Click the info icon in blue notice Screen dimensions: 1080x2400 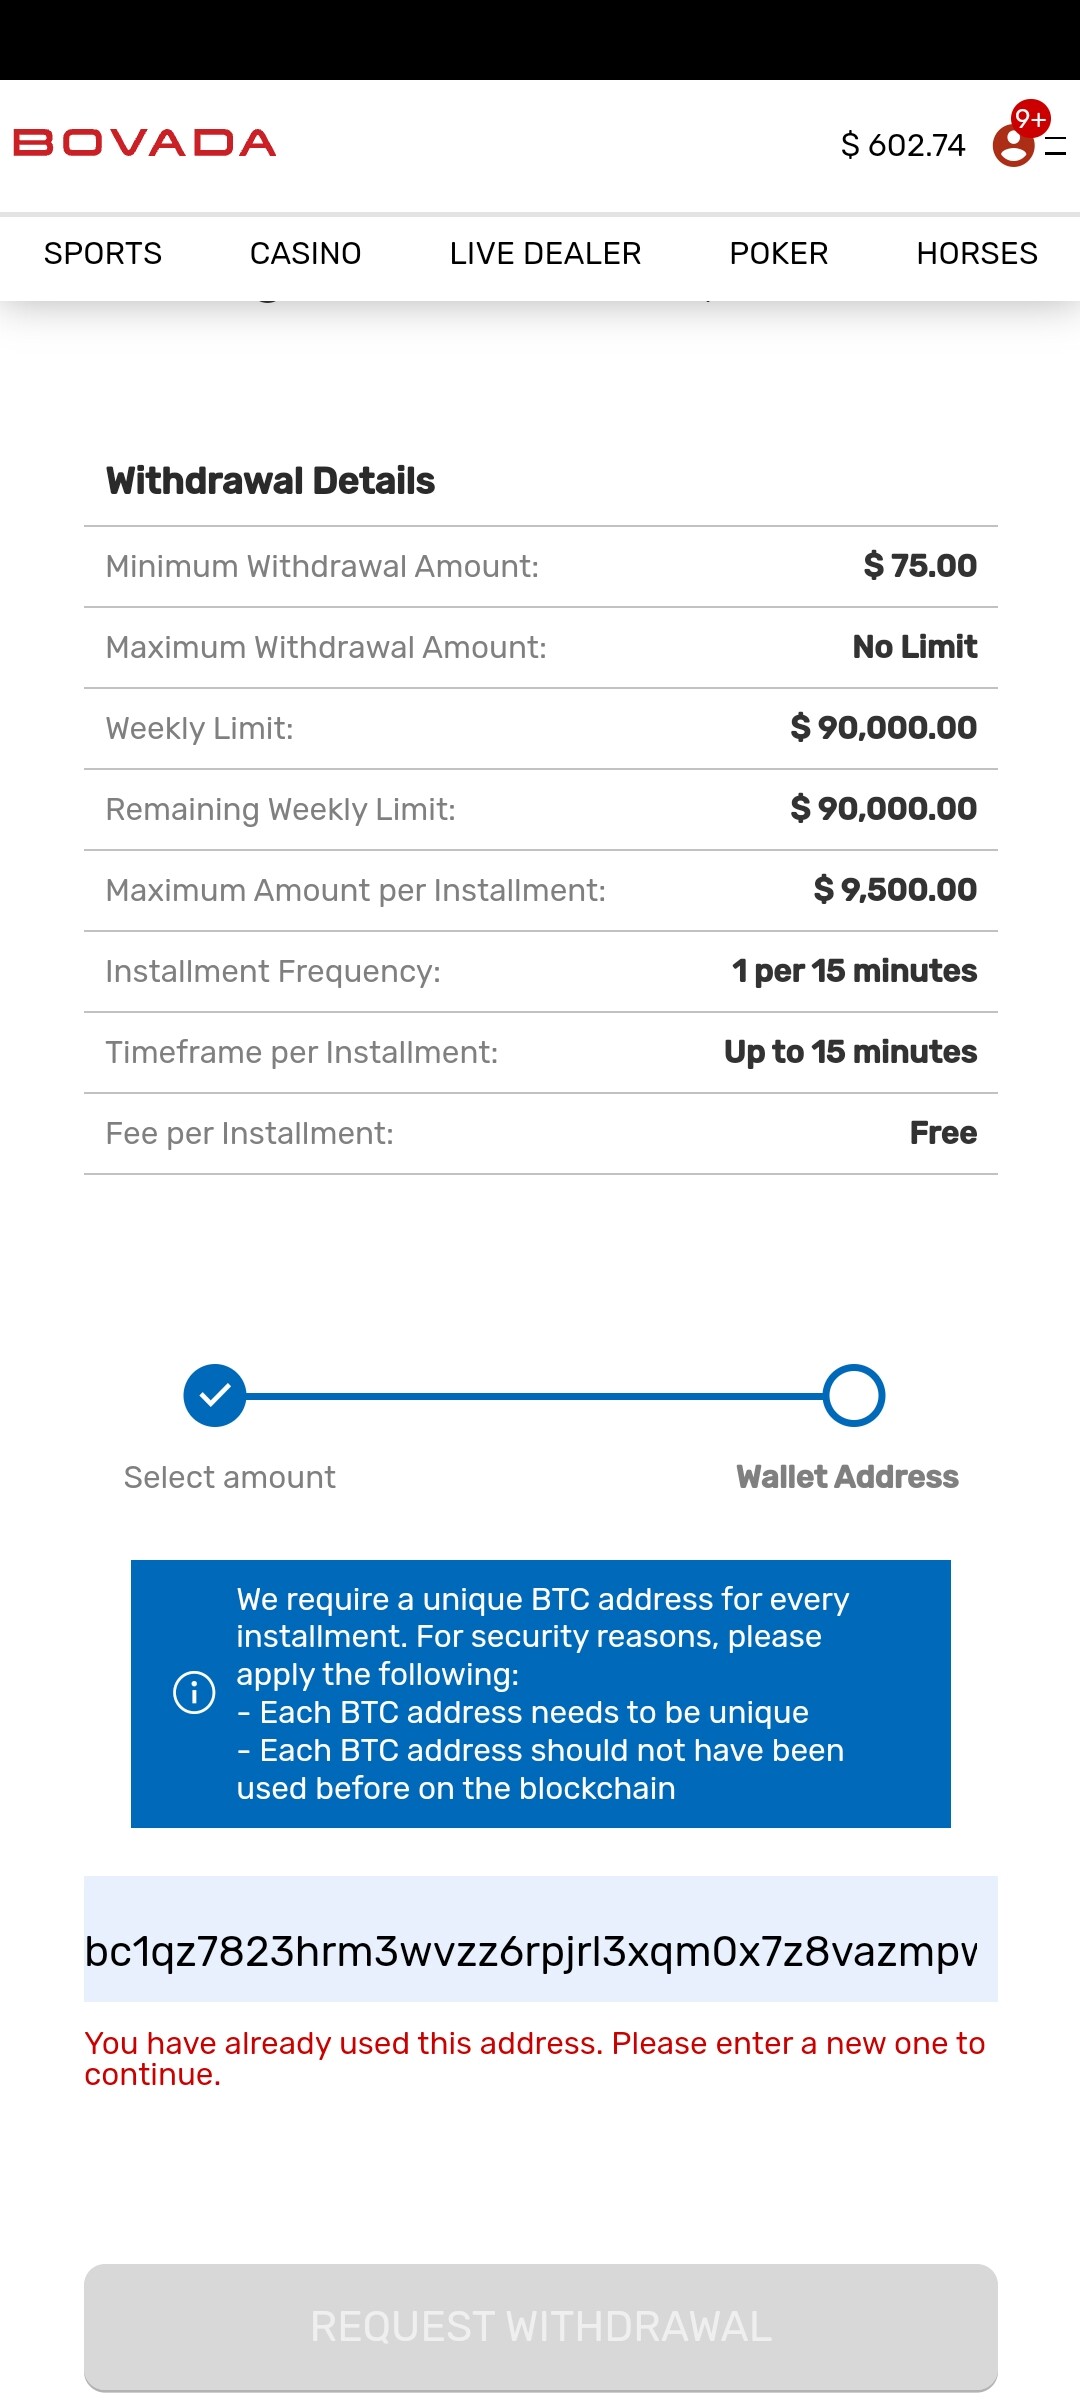coord(194,1693)
